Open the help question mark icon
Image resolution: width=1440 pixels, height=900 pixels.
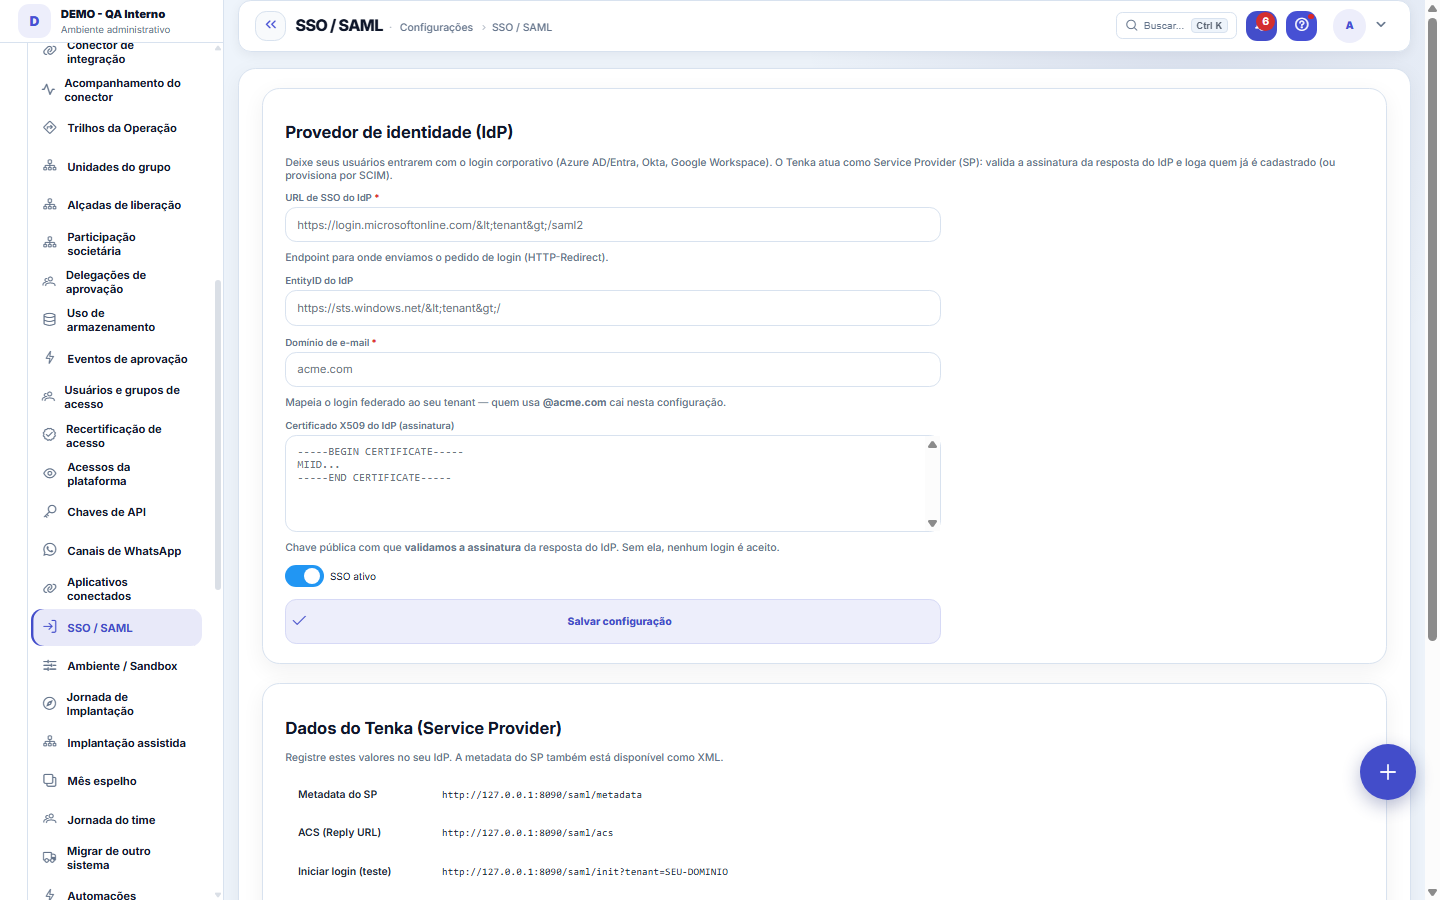pos(1301,26)
